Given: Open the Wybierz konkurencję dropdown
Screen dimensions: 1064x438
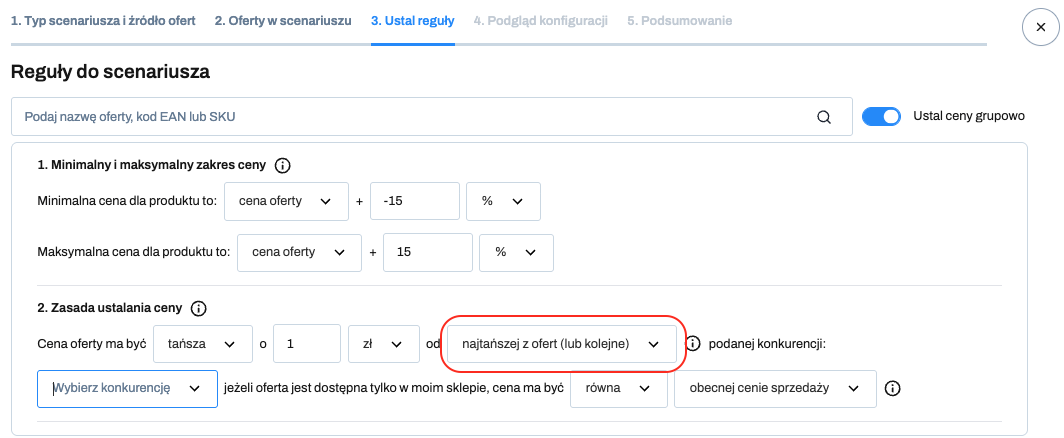Looking at the screenshot, I should [x=128, y=388].
